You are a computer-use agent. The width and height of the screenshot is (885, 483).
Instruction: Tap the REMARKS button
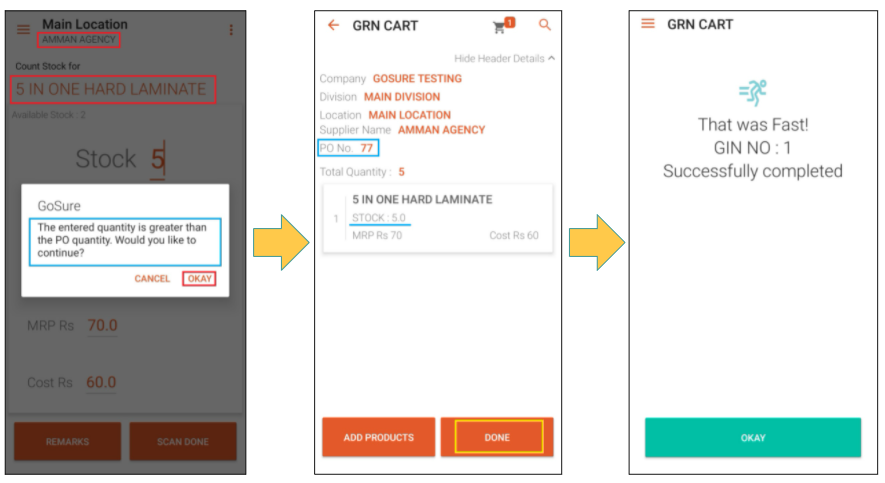tap(68, 441)
